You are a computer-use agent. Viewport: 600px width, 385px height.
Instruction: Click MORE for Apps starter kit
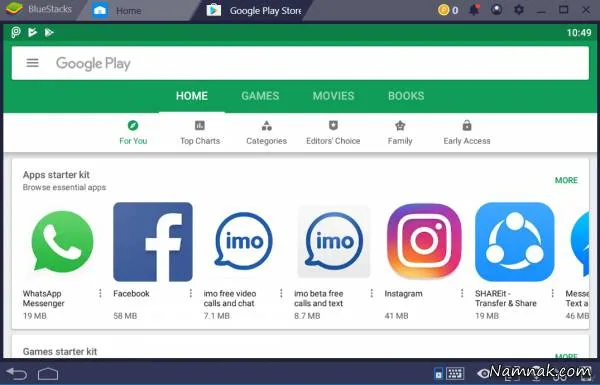(566, 180)
